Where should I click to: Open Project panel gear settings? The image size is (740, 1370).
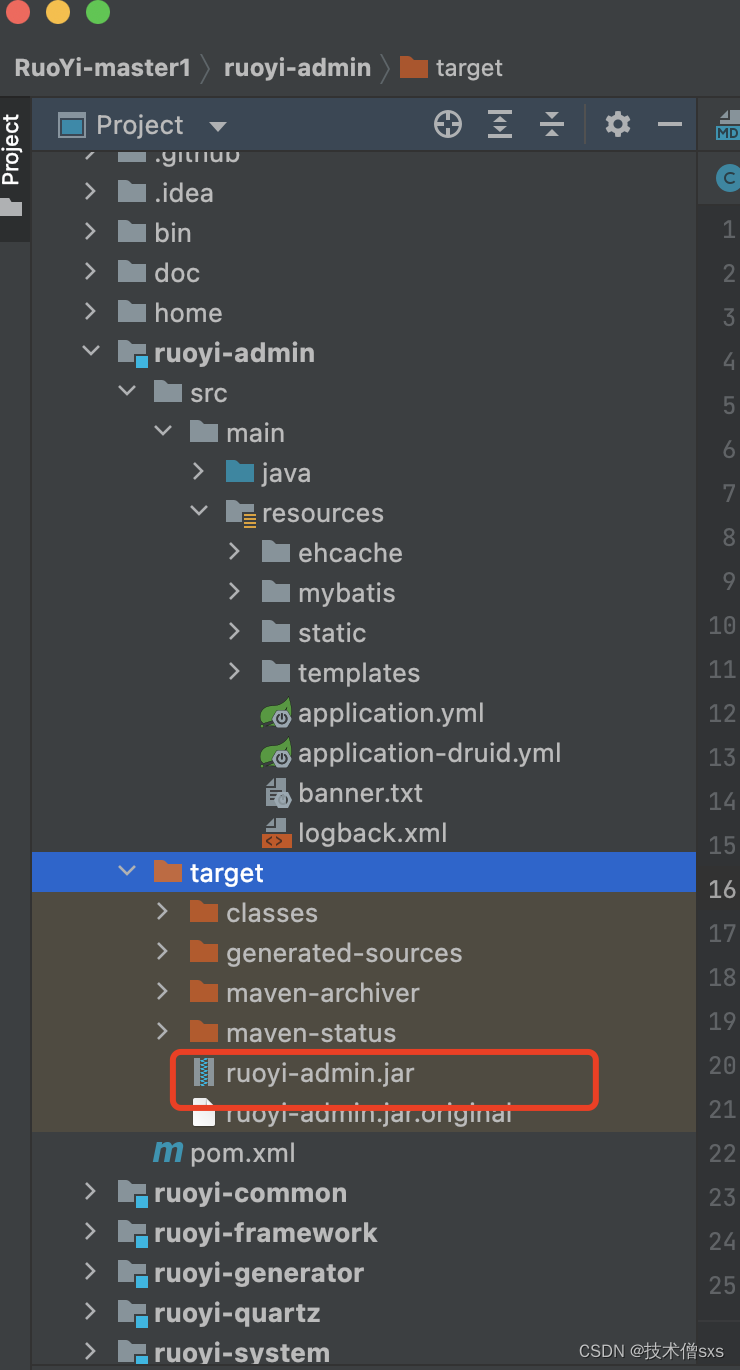click(618, 125)
